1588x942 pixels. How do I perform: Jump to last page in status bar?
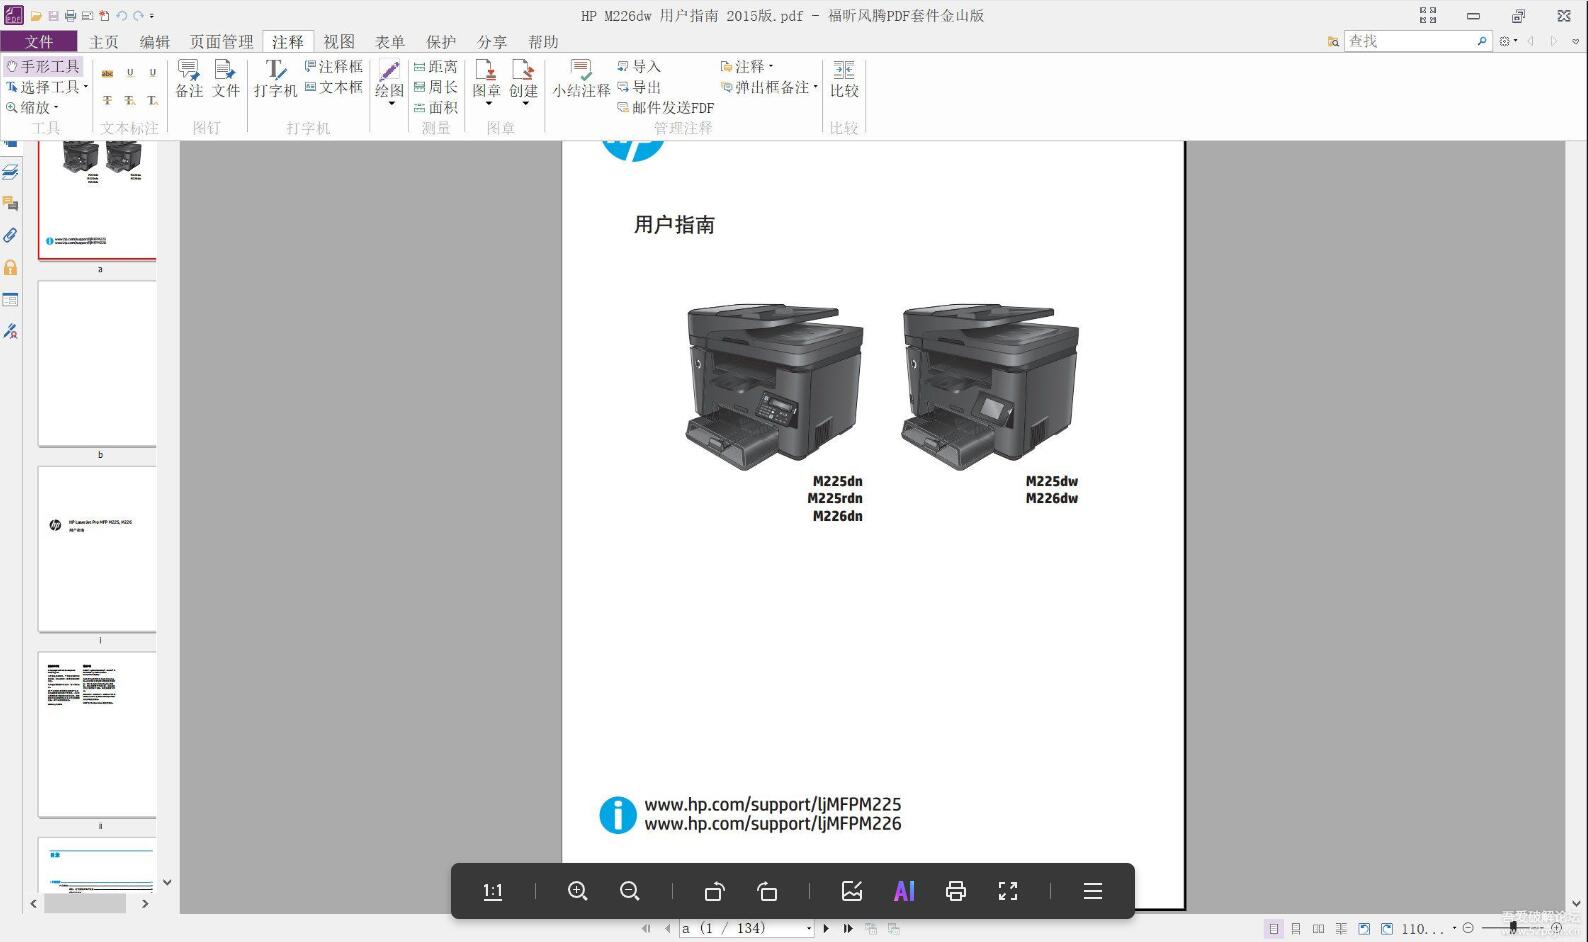[848, 928]
